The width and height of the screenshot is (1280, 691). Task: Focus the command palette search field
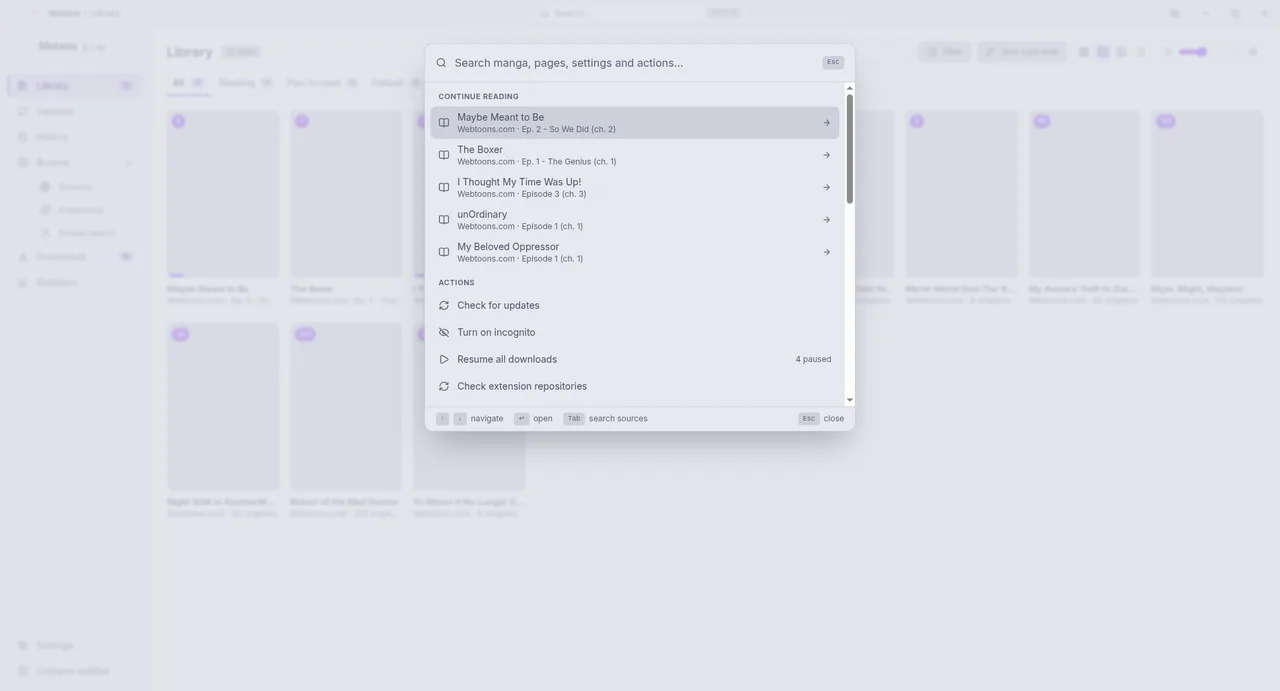635,62
